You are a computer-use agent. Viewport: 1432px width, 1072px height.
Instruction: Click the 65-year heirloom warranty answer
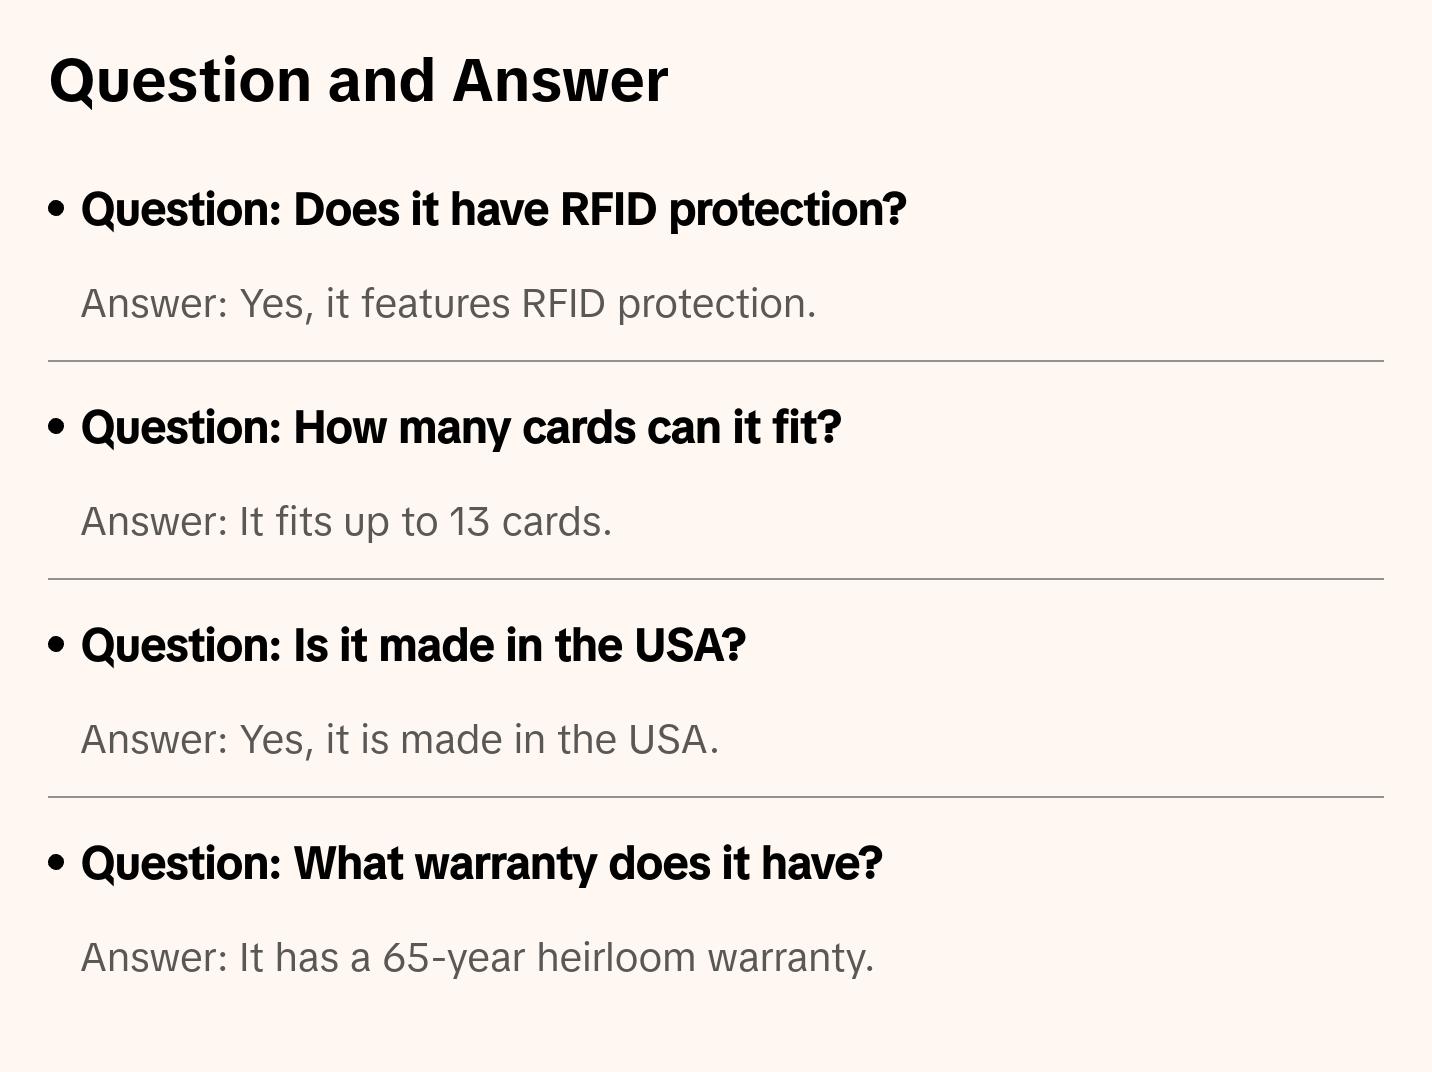(477, 958)
